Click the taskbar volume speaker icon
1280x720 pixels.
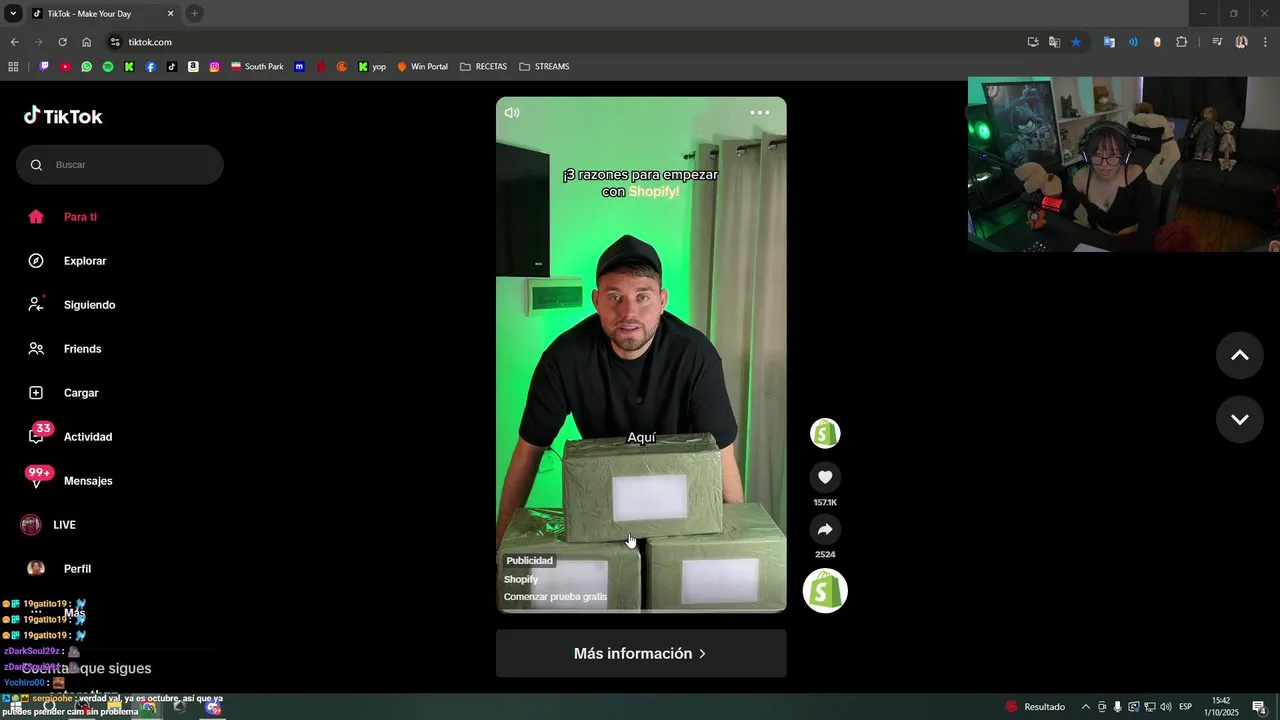1165,707
